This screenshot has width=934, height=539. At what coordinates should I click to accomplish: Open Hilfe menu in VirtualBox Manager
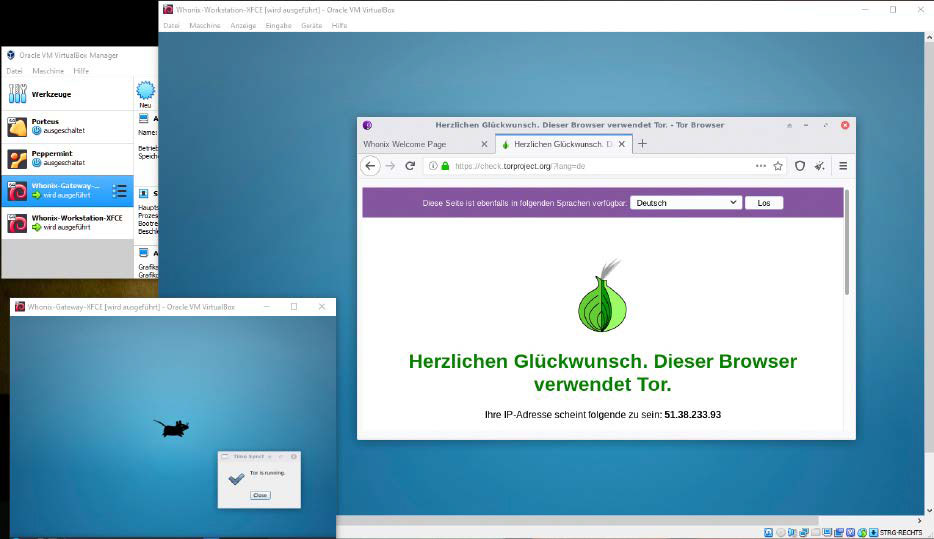pos(81,71)
